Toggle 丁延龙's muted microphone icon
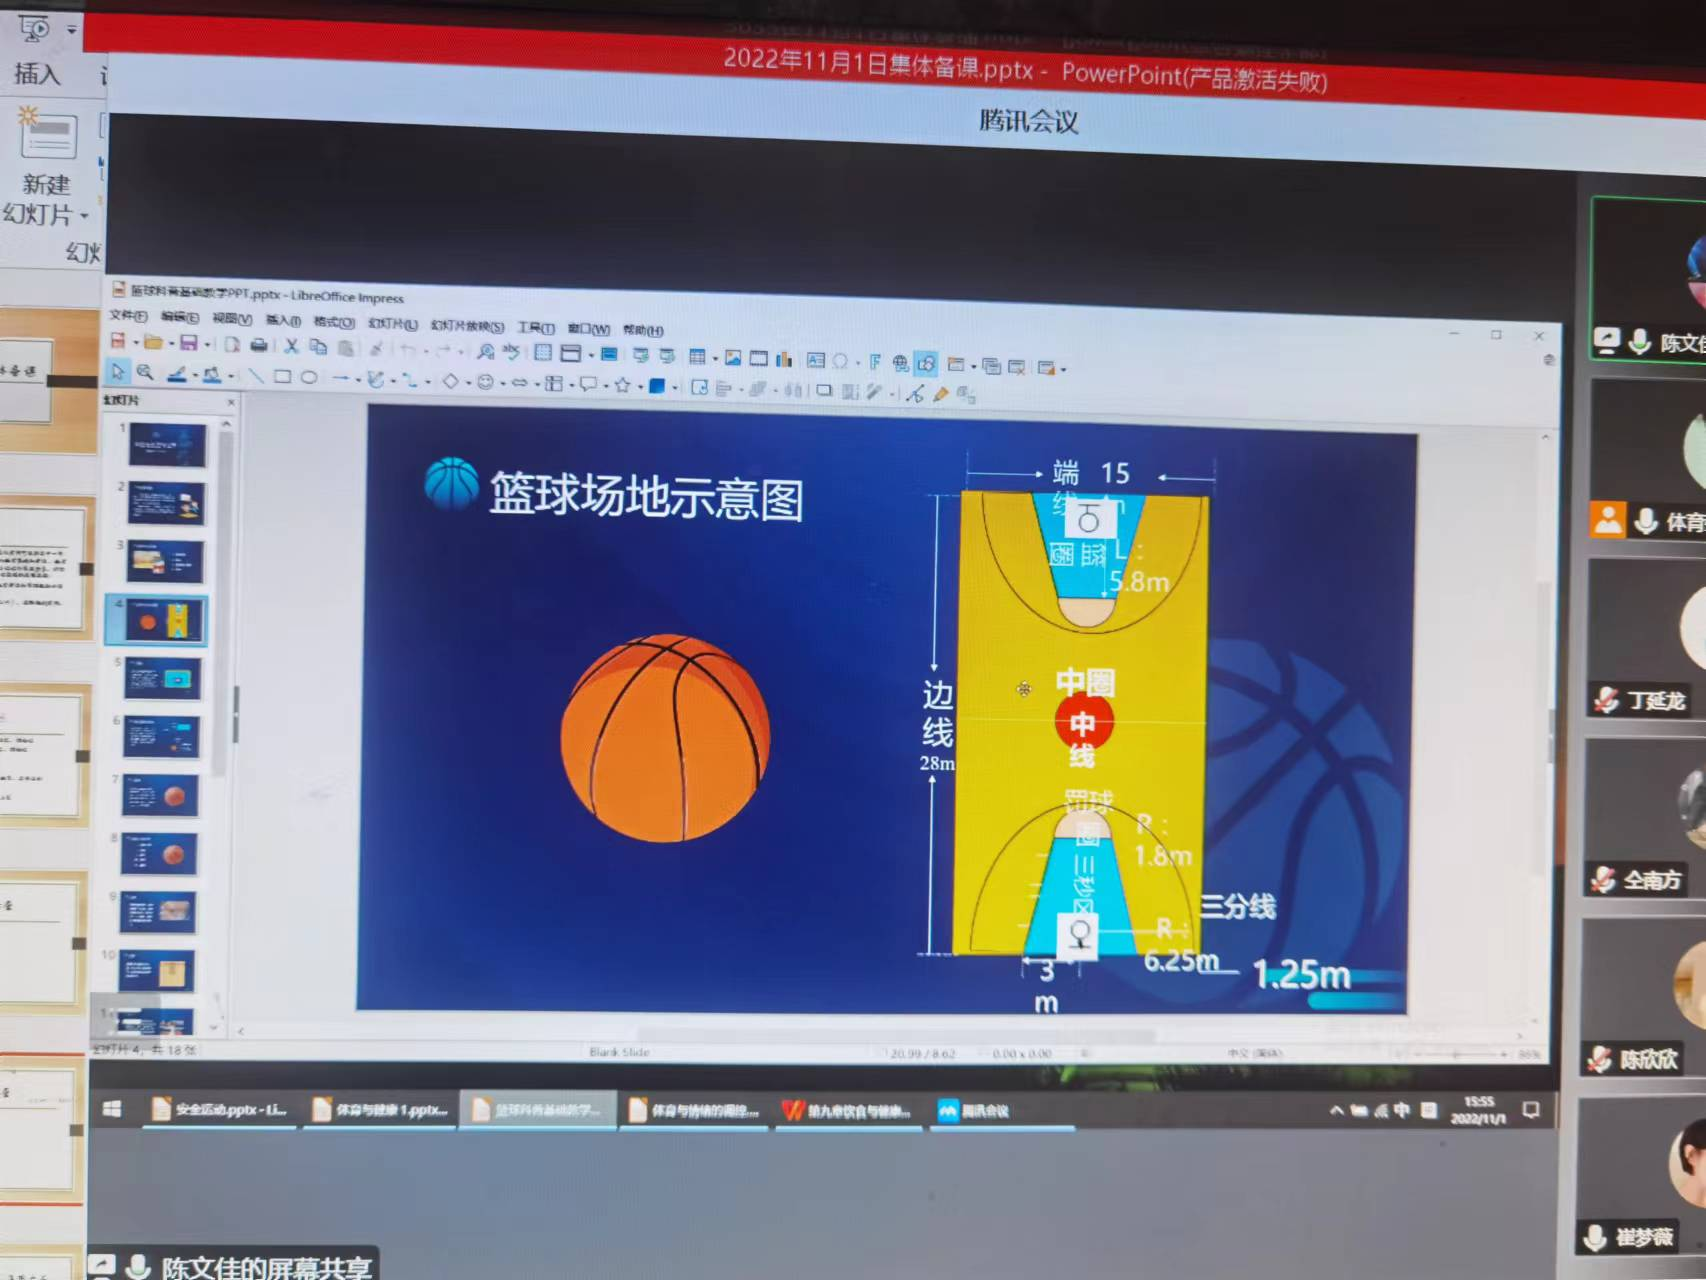 (x=1606, y=700)
